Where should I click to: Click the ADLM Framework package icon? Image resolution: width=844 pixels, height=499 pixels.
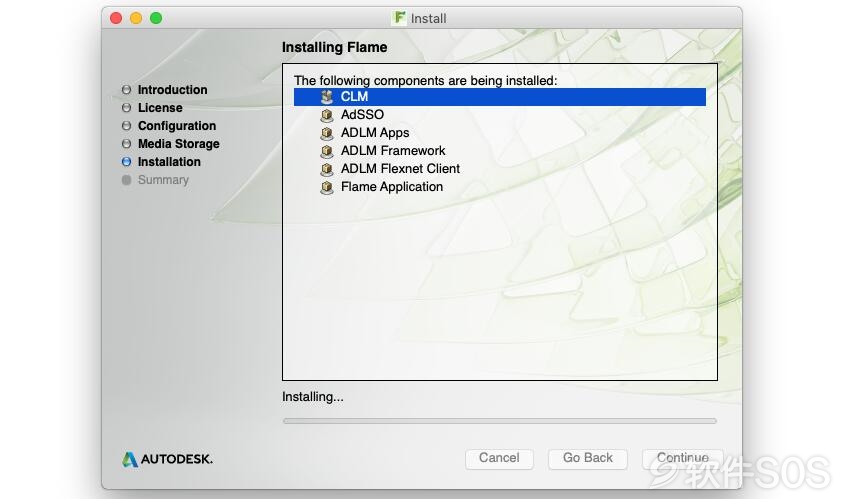[327, 151]
